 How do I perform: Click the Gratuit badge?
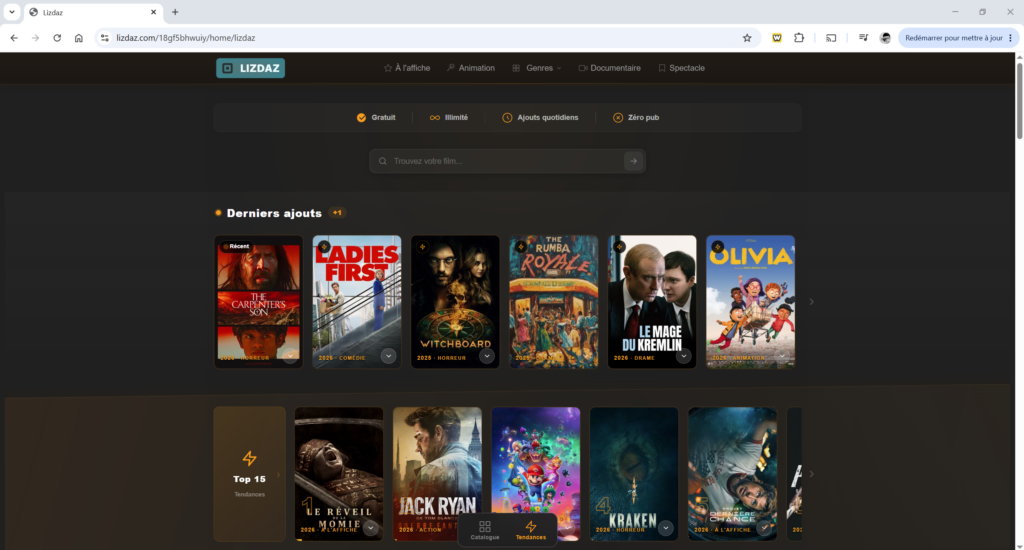pyautogui.click(x=376, y=118)
